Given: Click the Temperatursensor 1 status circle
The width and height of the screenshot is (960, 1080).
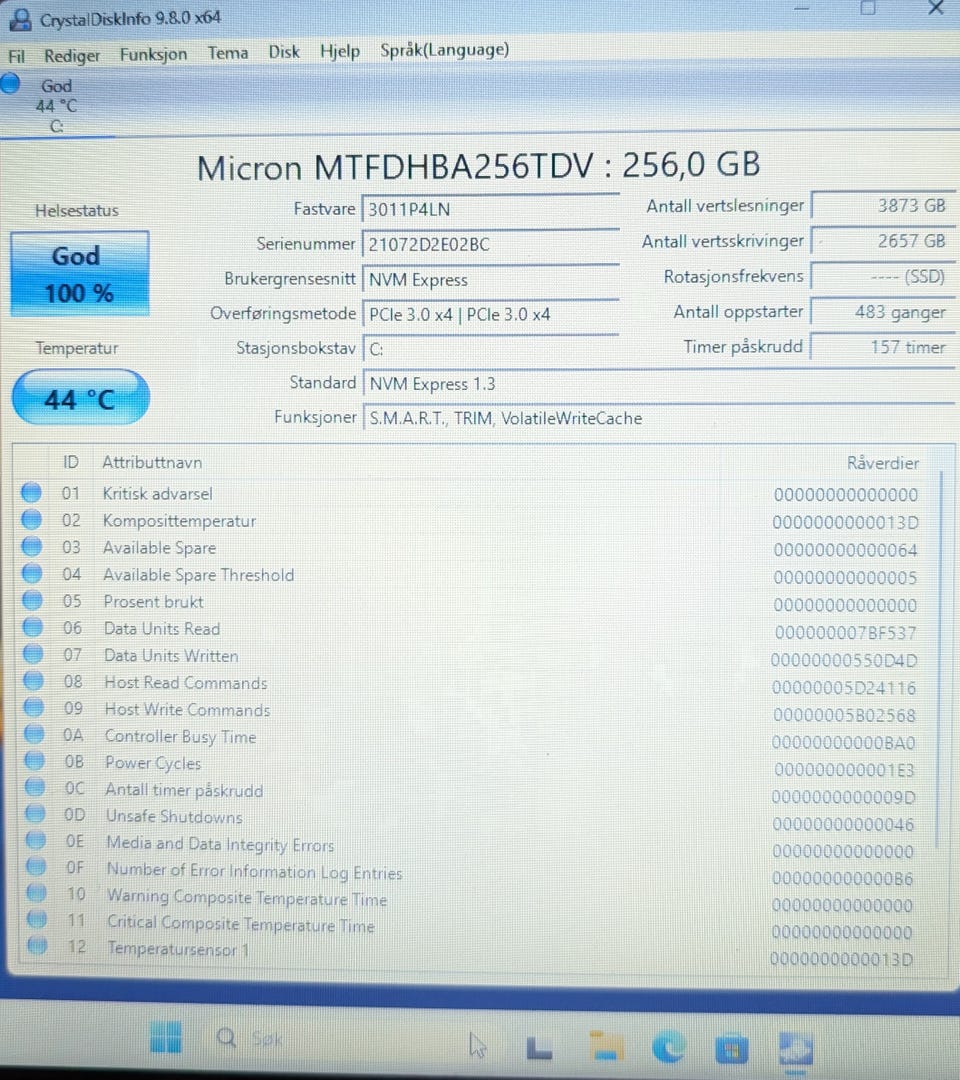Looking at the screenshot, I should point(38,946).
